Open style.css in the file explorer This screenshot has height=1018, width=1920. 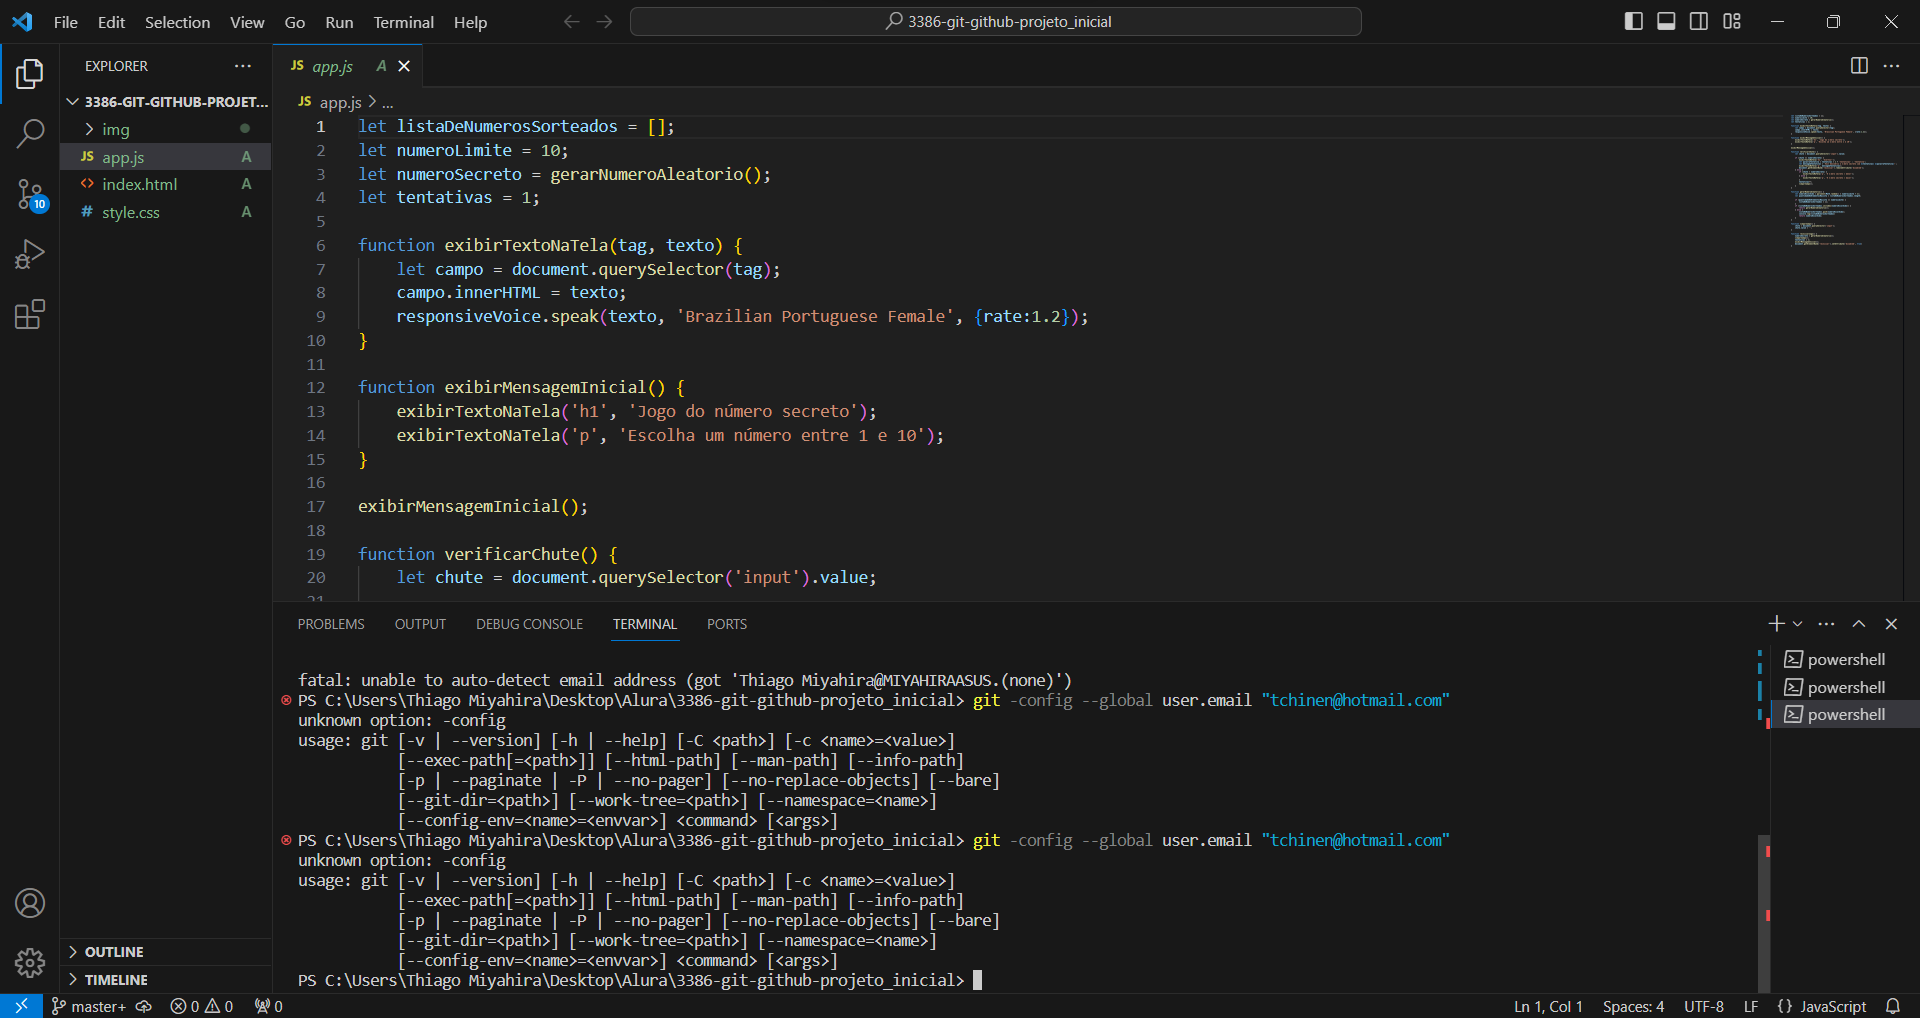click(x=166, y=213)
